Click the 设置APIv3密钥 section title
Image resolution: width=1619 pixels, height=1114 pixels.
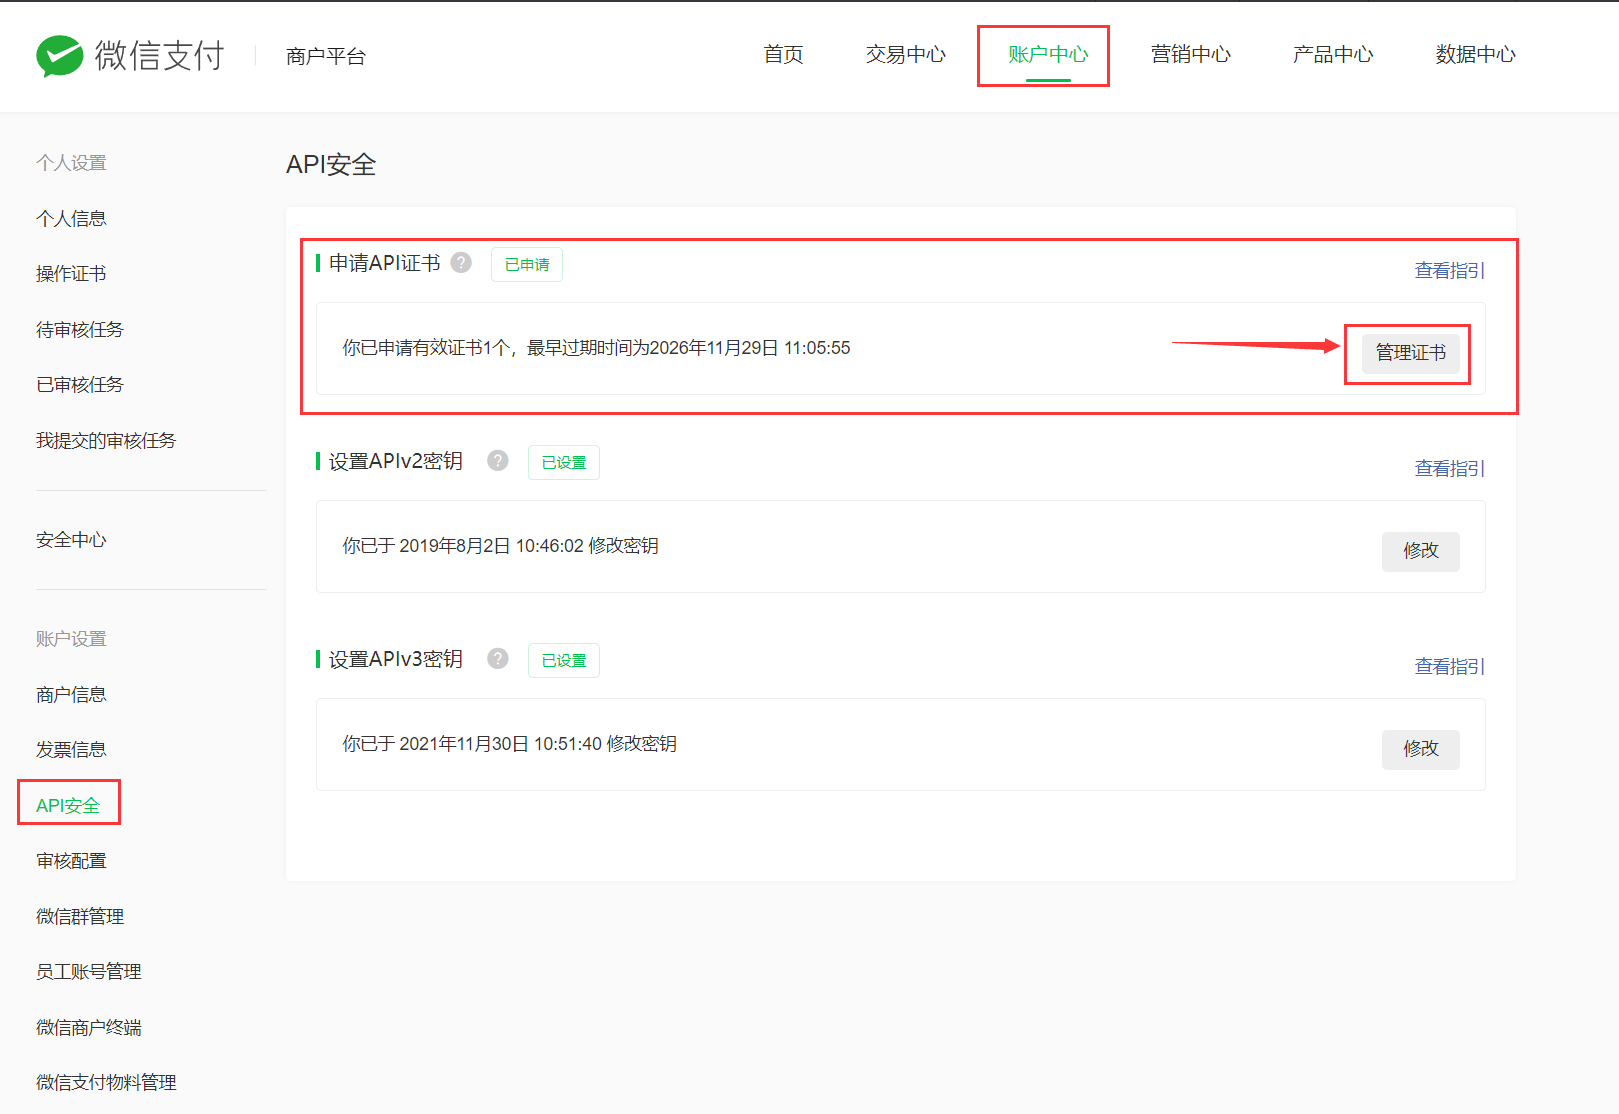pos(396,659)
